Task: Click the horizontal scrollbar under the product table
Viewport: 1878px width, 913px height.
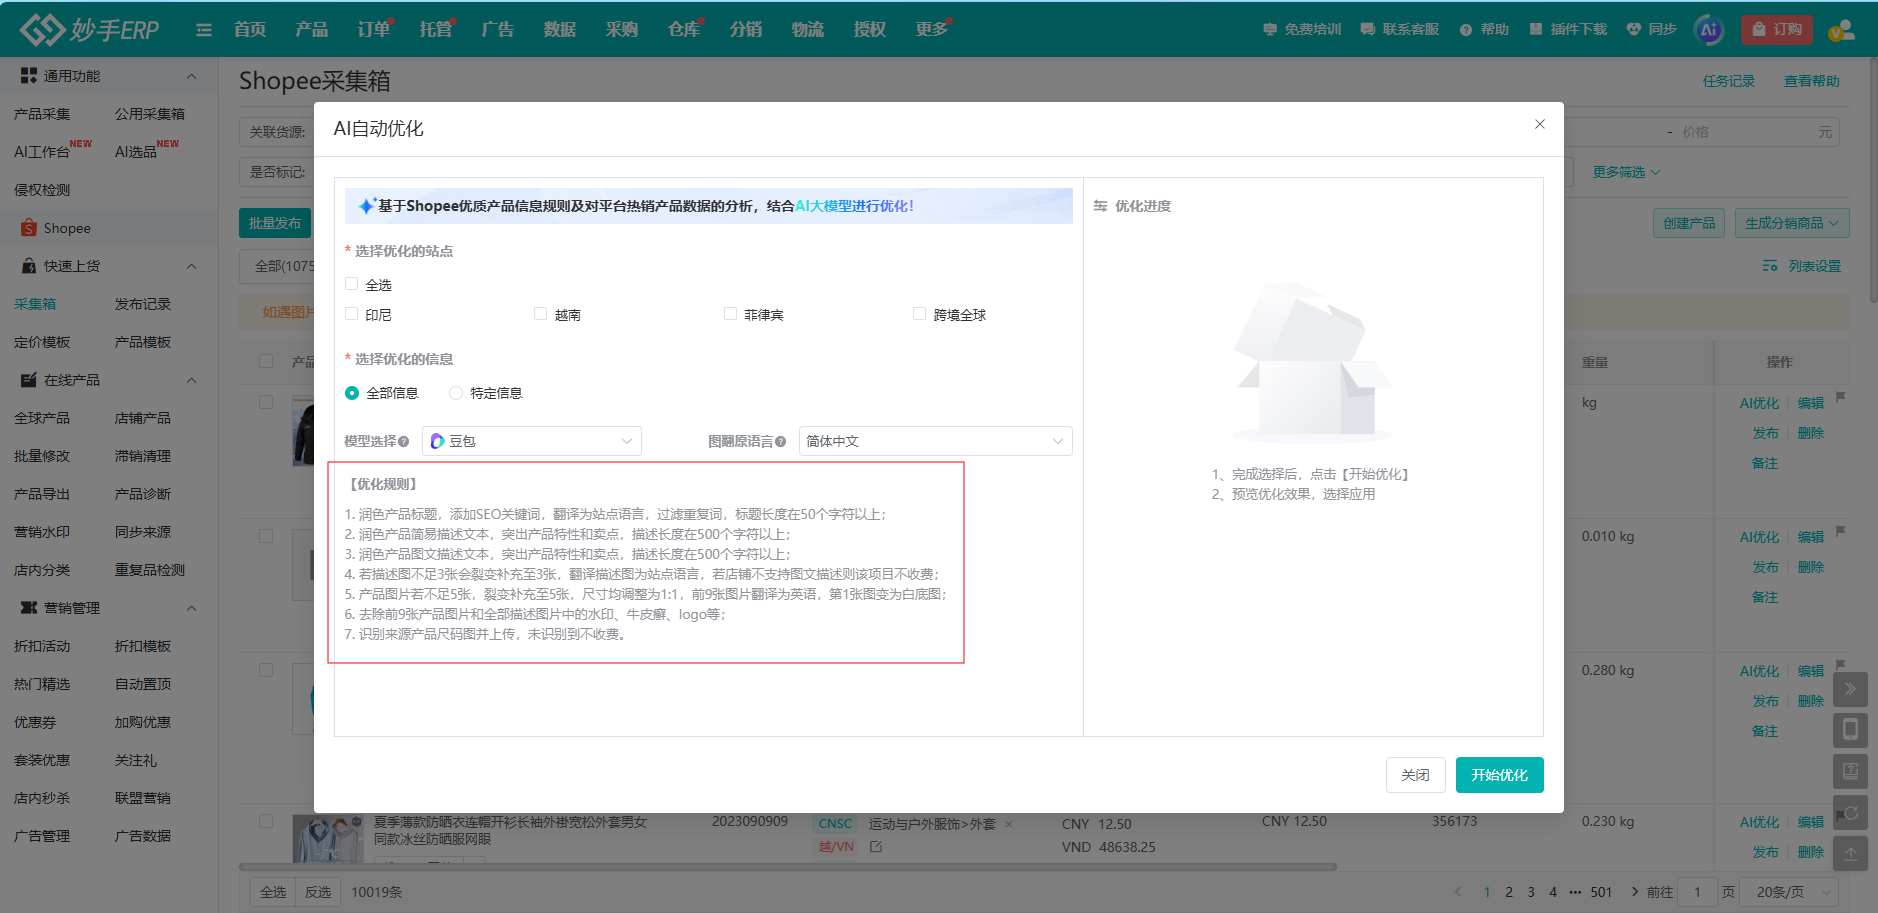Action: 788,867
